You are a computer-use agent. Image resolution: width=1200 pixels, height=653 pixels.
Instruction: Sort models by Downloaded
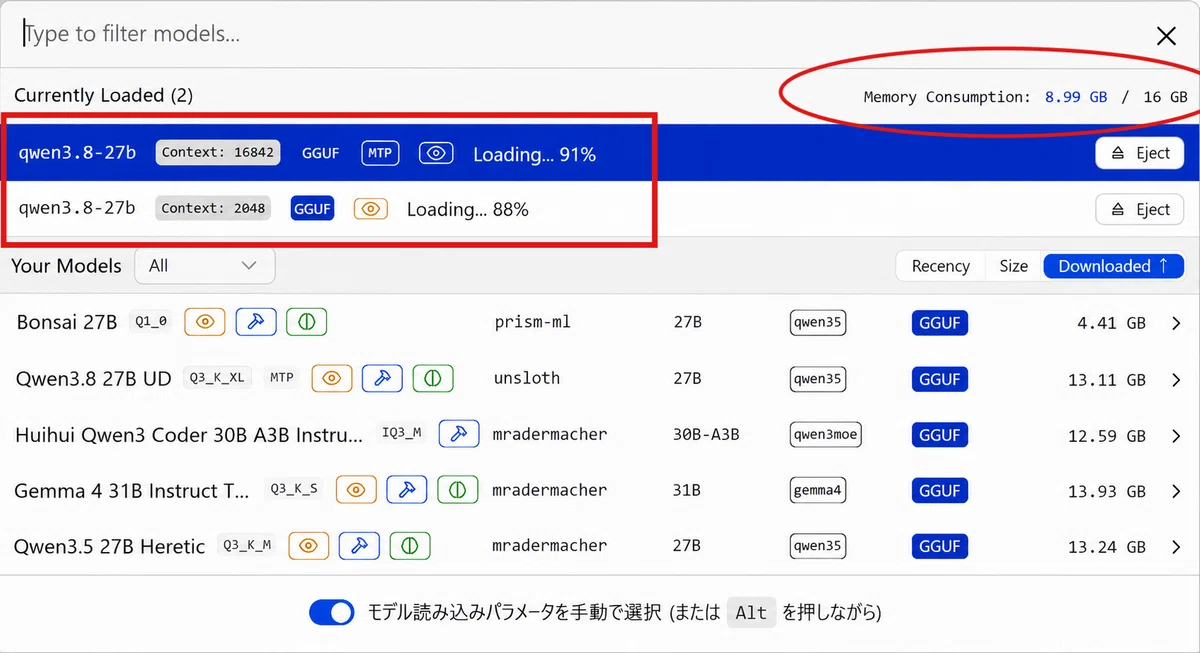pyautogui.click(x=1113, y=266)
